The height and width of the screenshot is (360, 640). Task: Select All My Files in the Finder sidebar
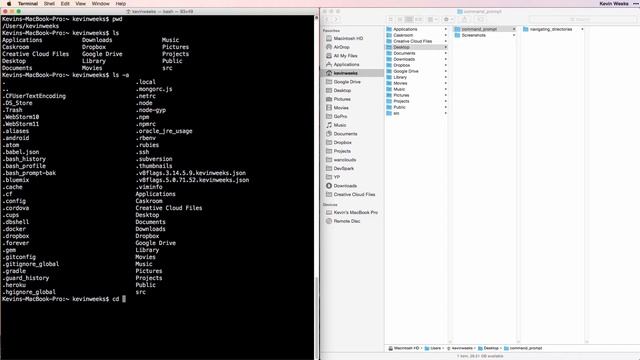point(342,56)
